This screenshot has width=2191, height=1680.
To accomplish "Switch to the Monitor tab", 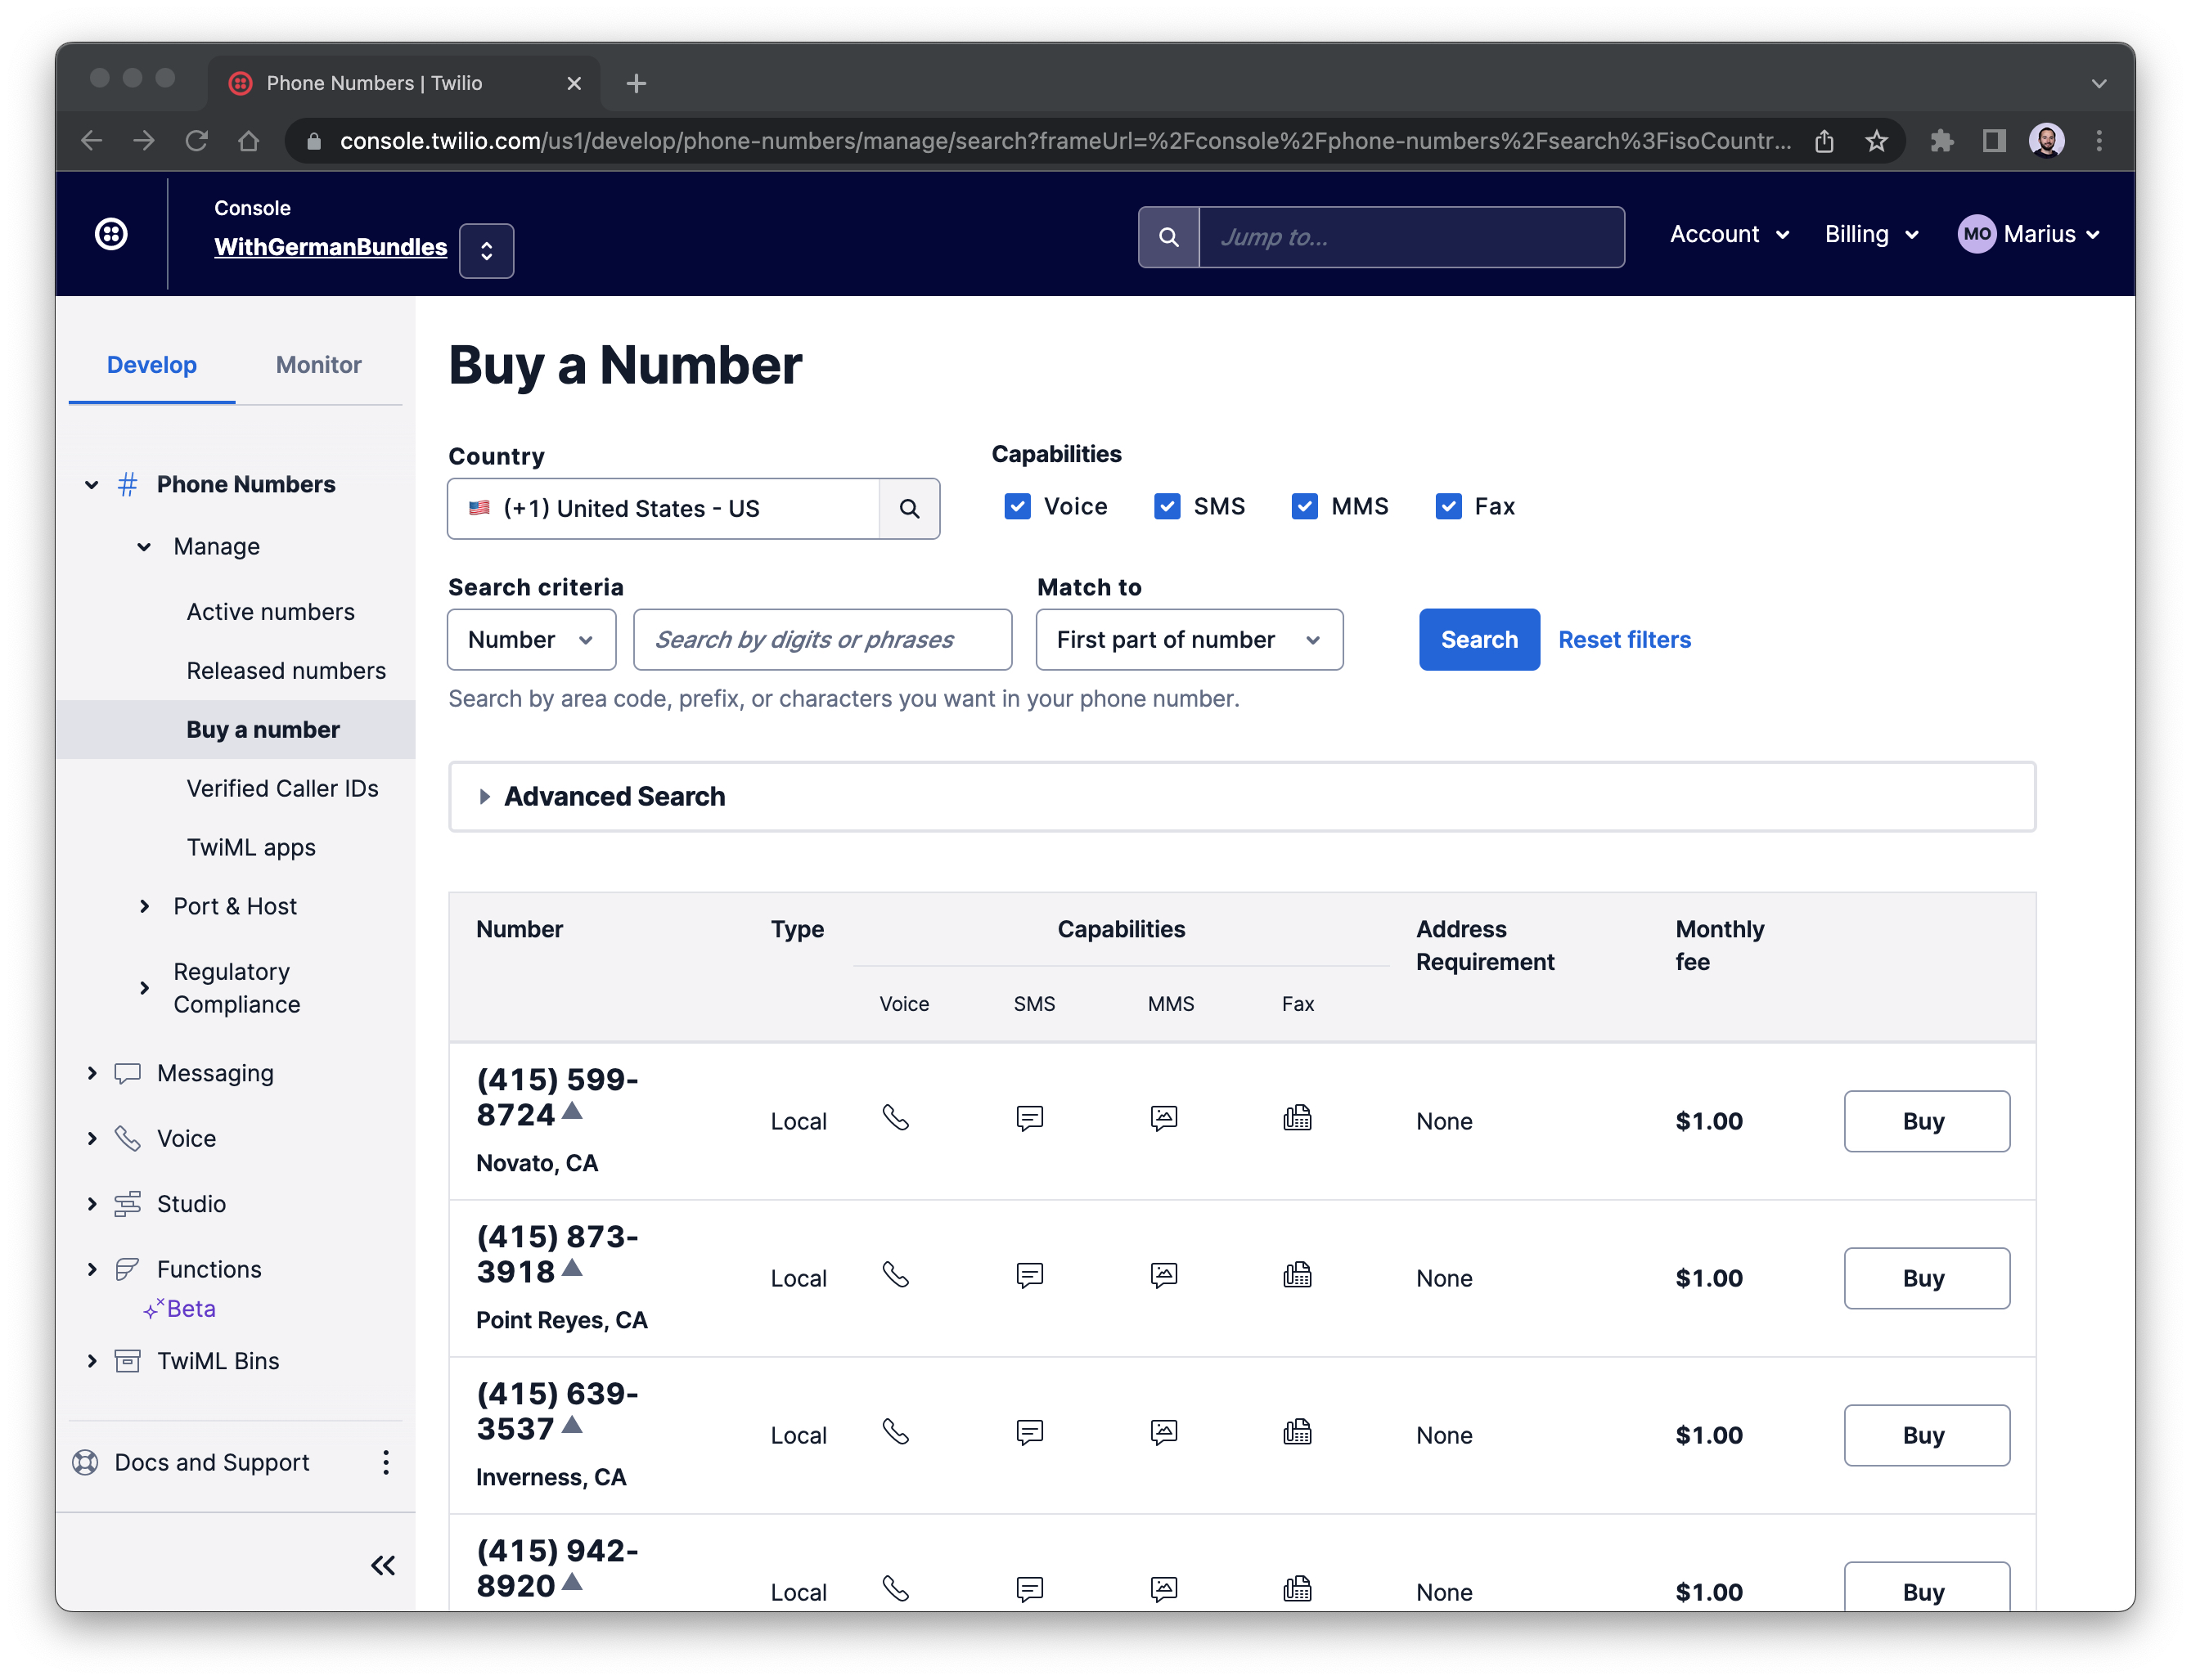I will [x=317, y=363].
